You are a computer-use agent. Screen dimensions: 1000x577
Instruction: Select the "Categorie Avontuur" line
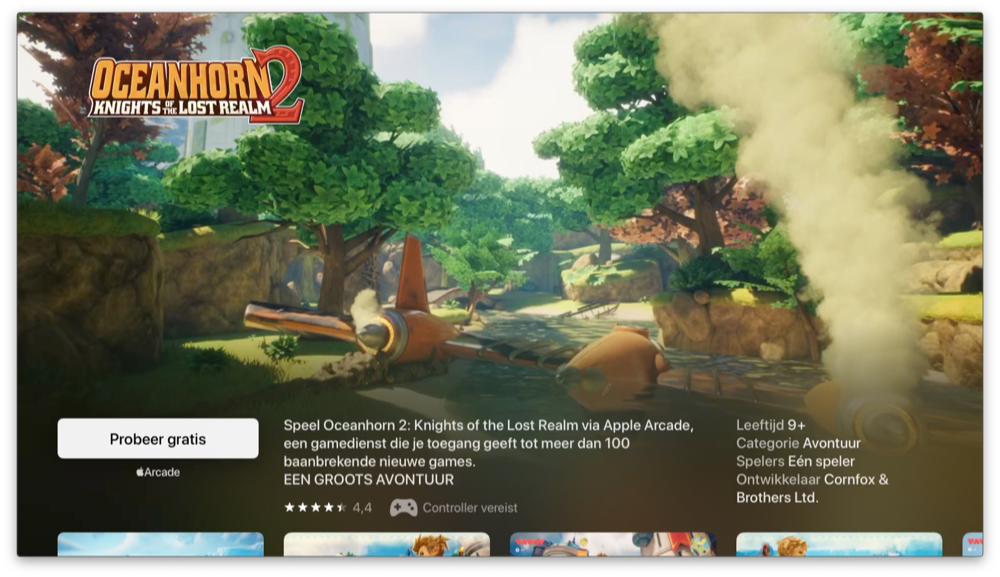click(x=798, y=443)
